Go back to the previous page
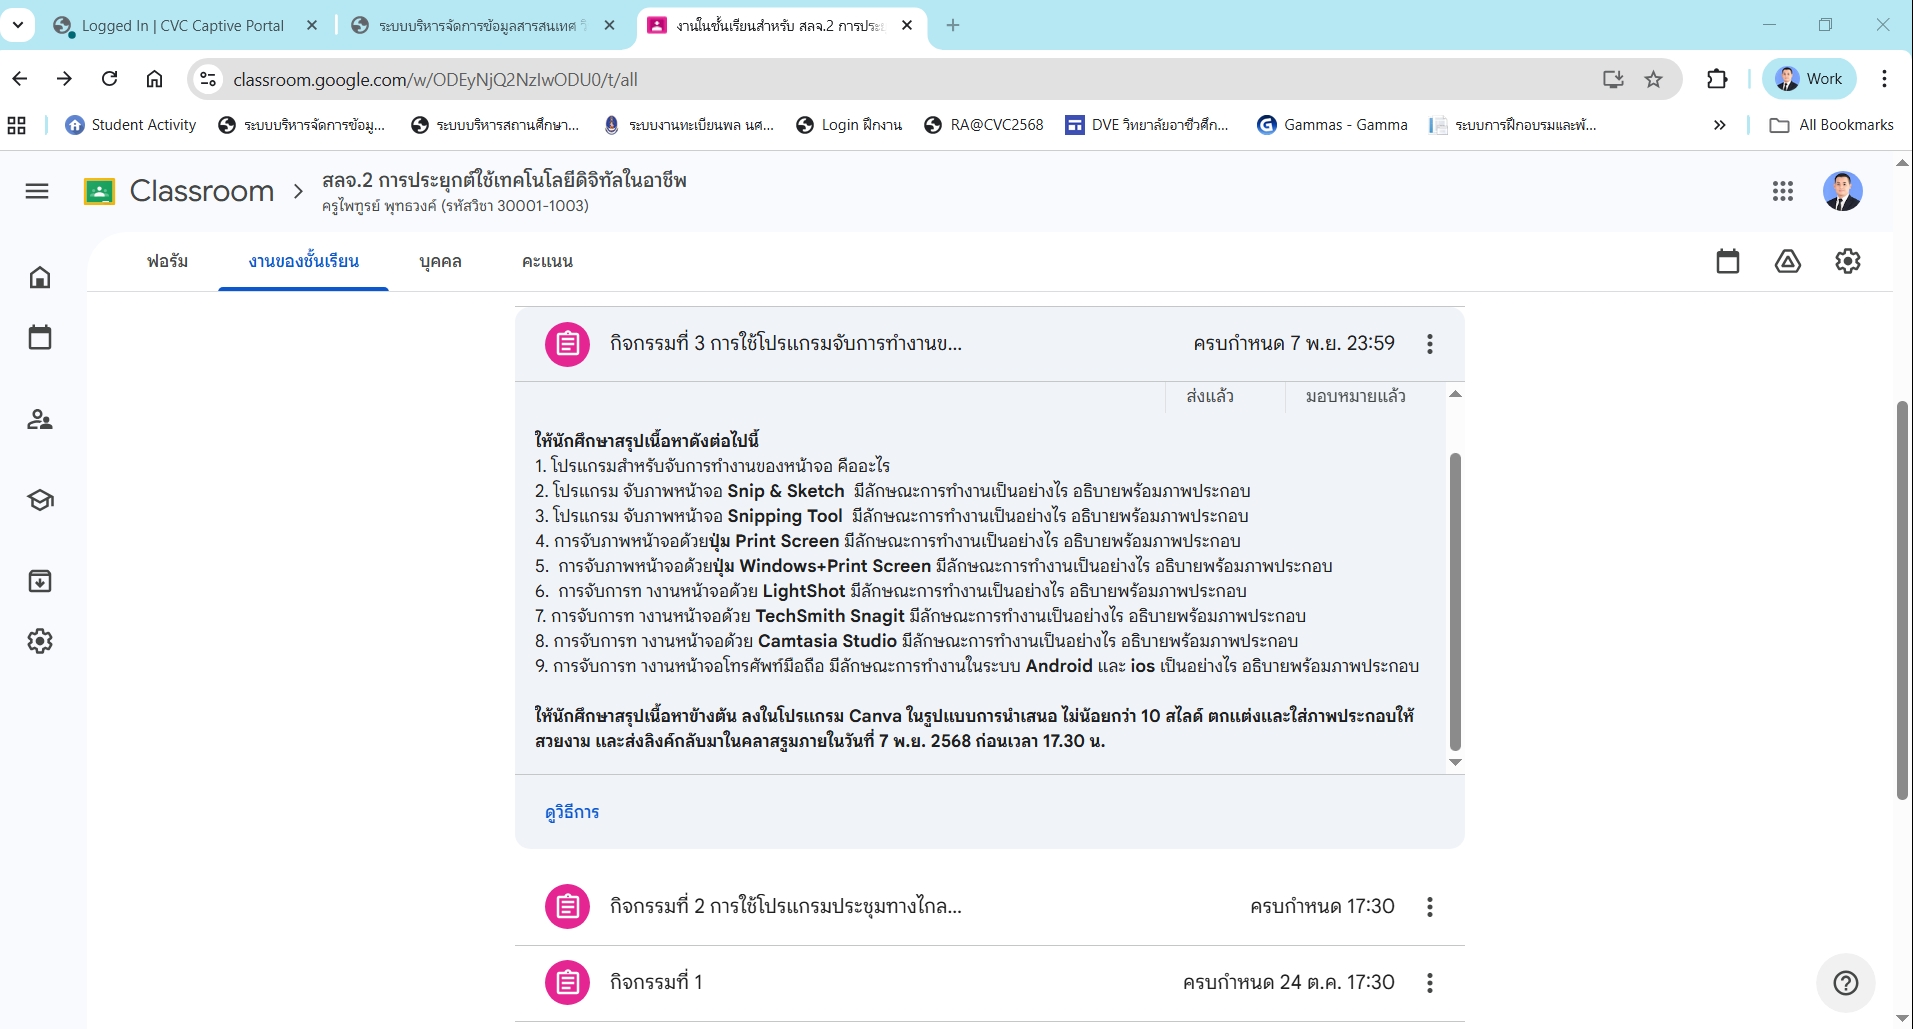The width and height of the screenshot is (1913, 1029). pos(20,79)
